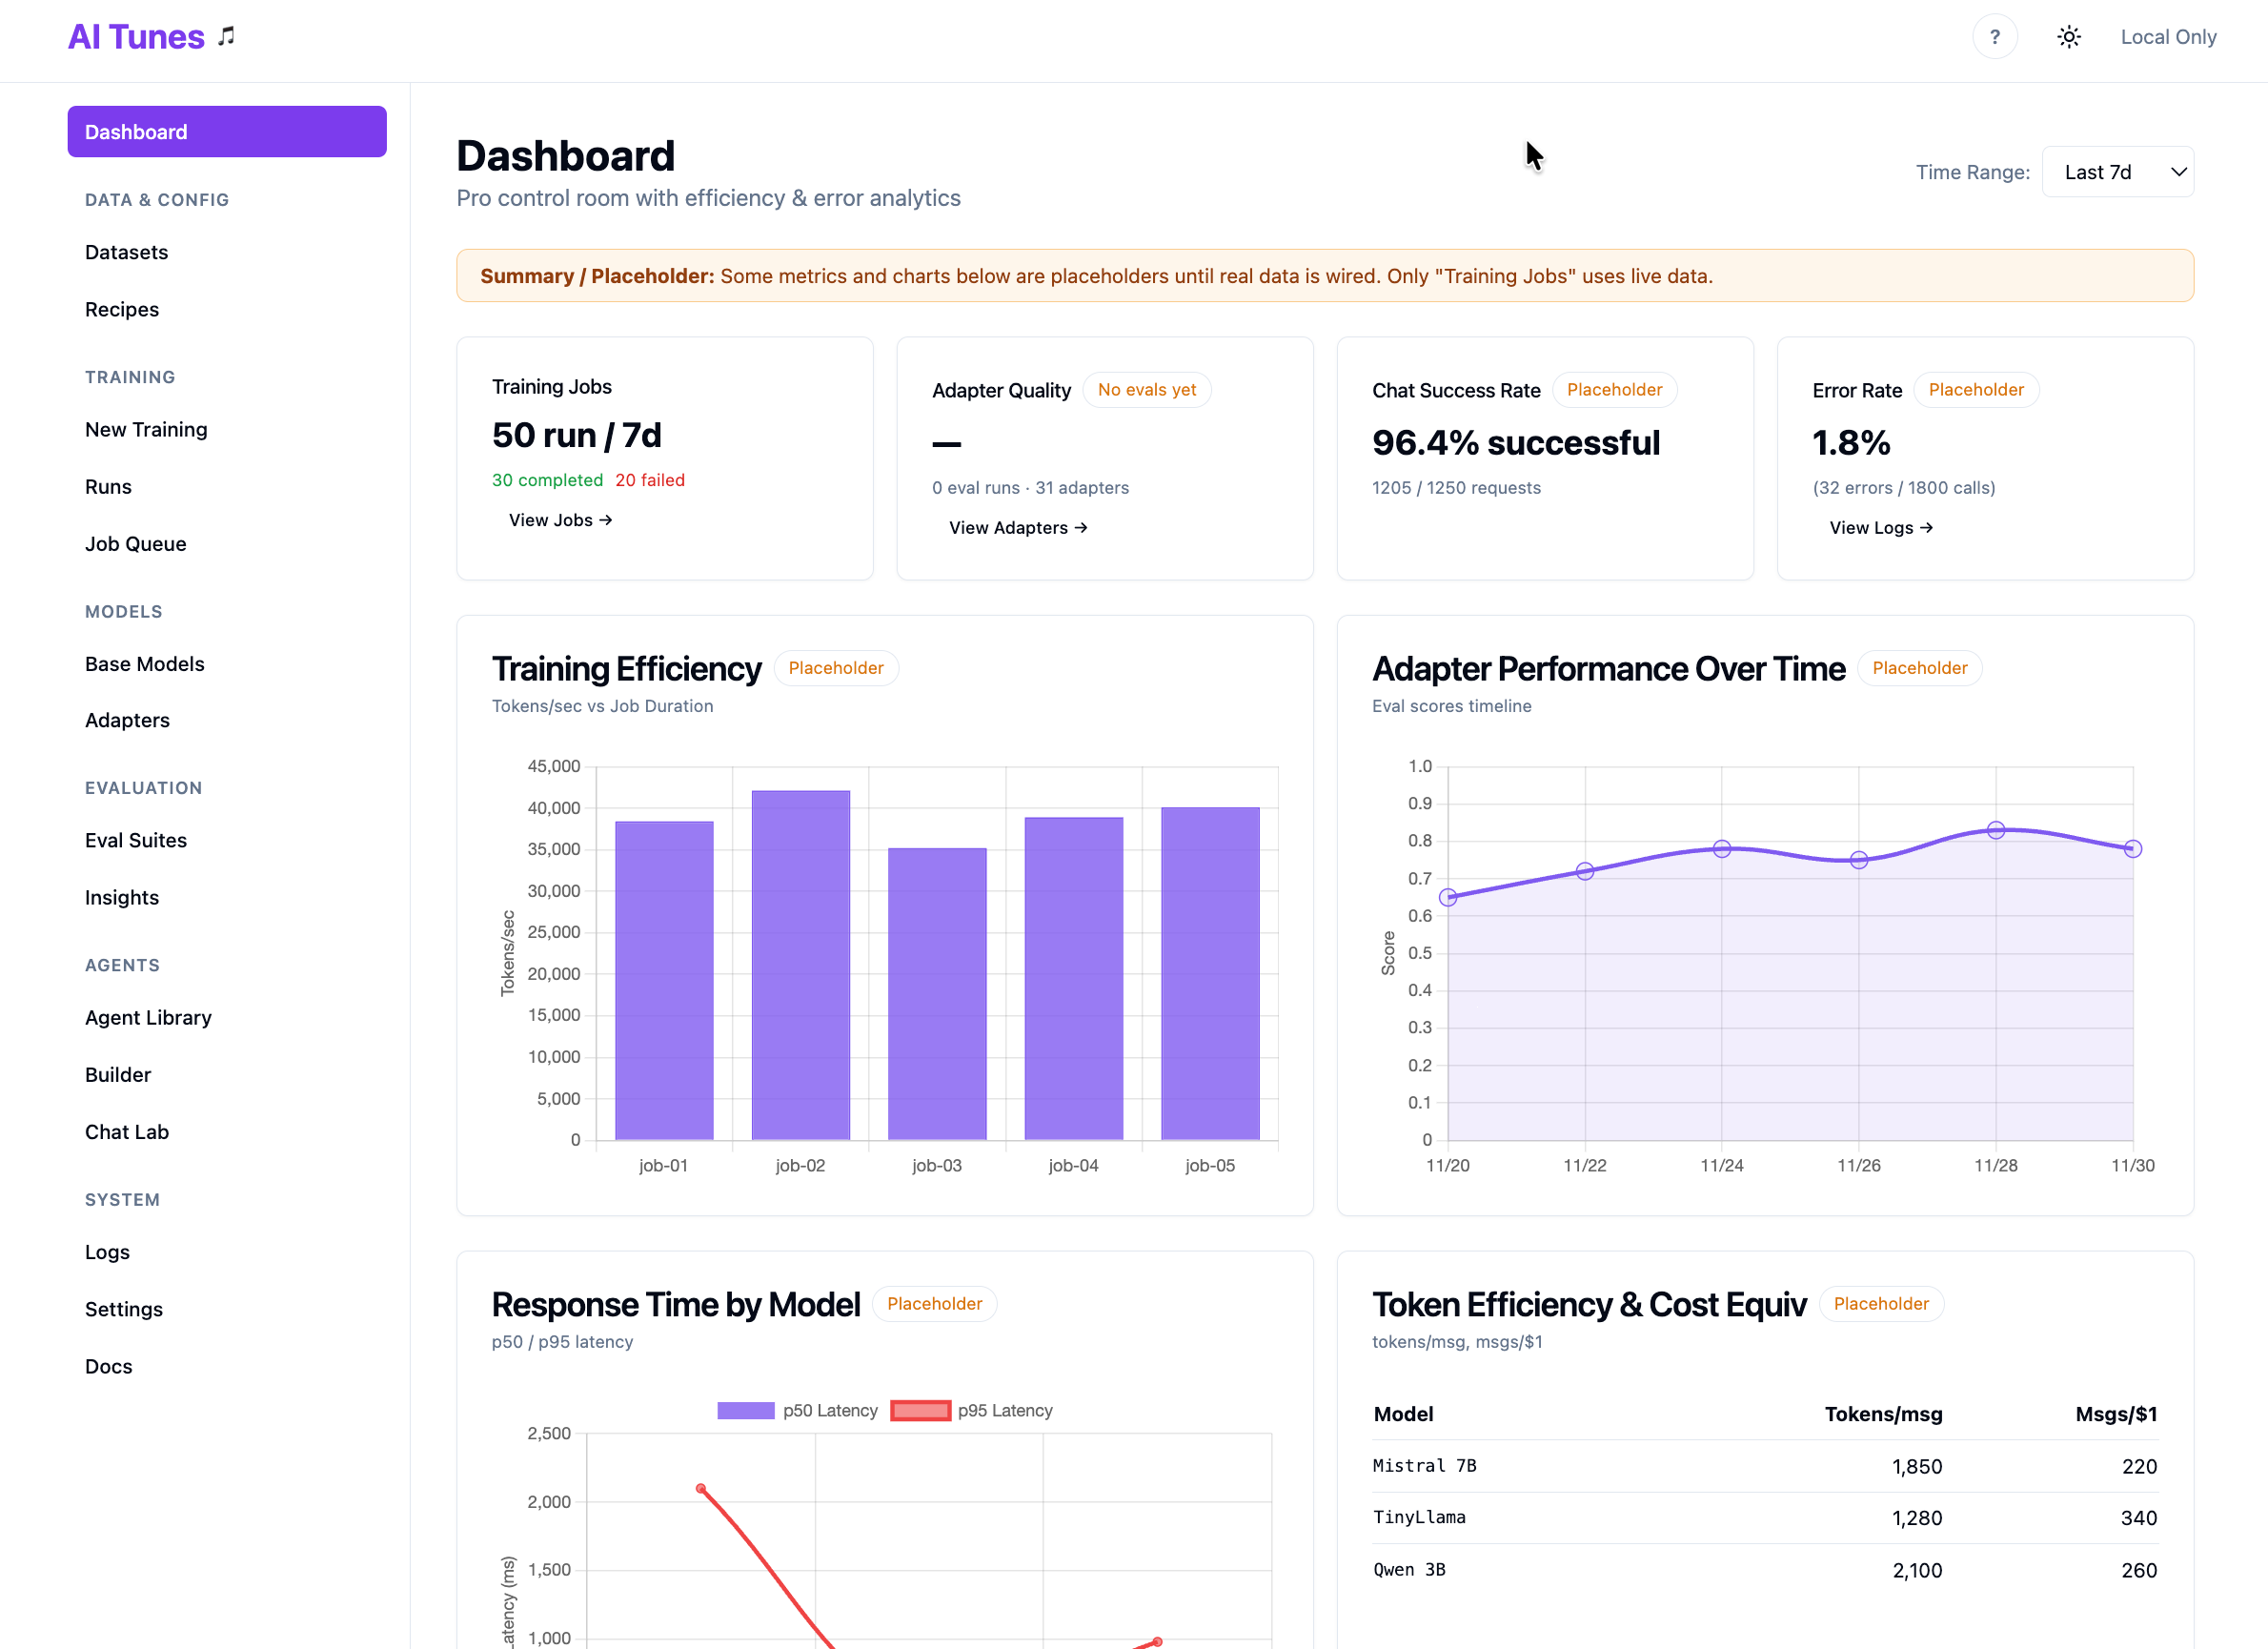Click the AI Tunes logo
This screenshot has width=2268, height=1649.
[151, 37]
